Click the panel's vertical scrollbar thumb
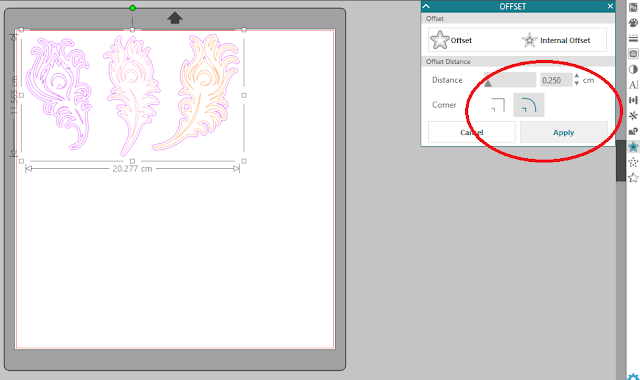Image resolution: width=640 pixels, height=380 pixels. (620, 160)
